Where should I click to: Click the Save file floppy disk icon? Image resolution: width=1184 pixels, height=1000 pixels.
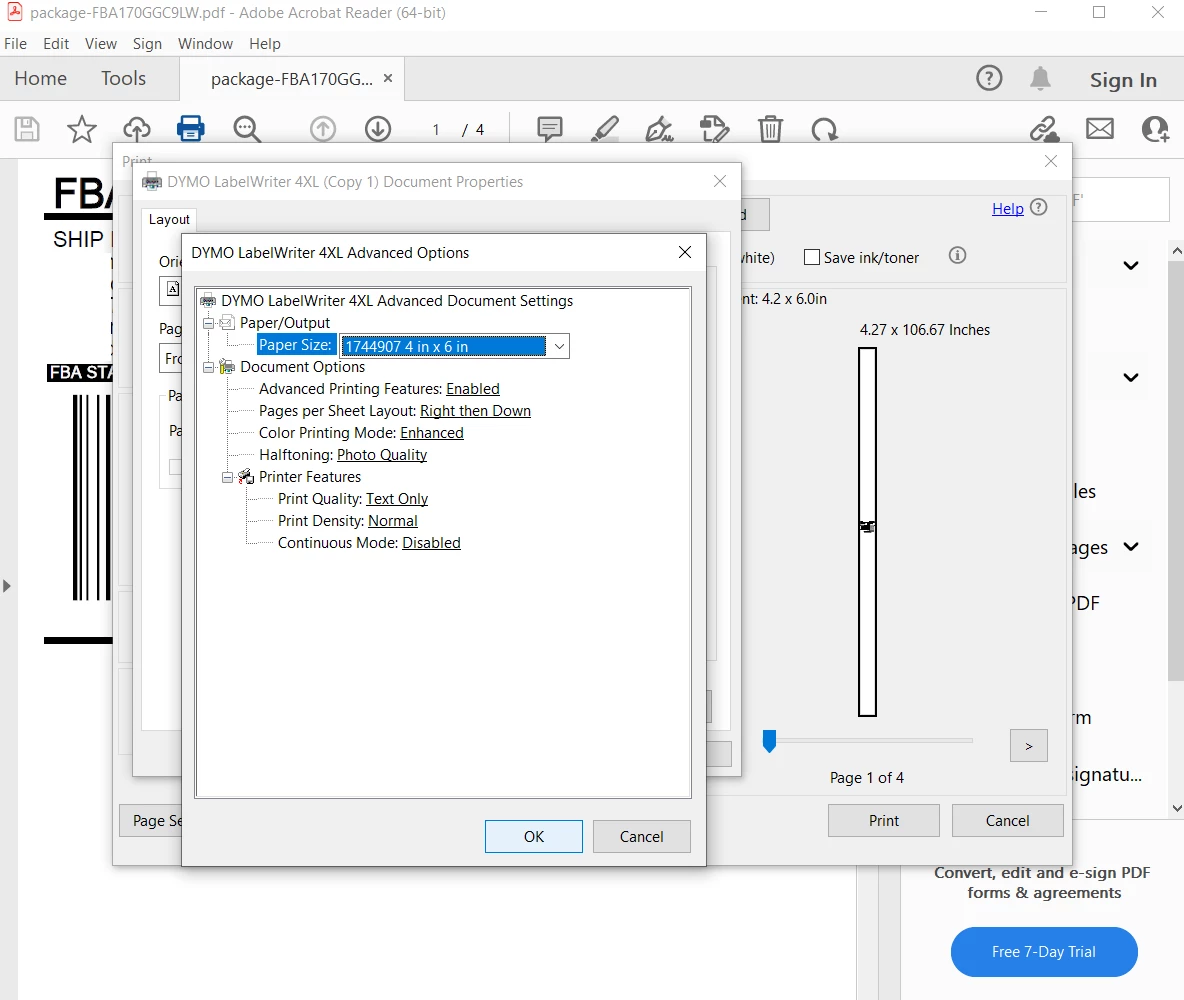(x=27, y=129)
